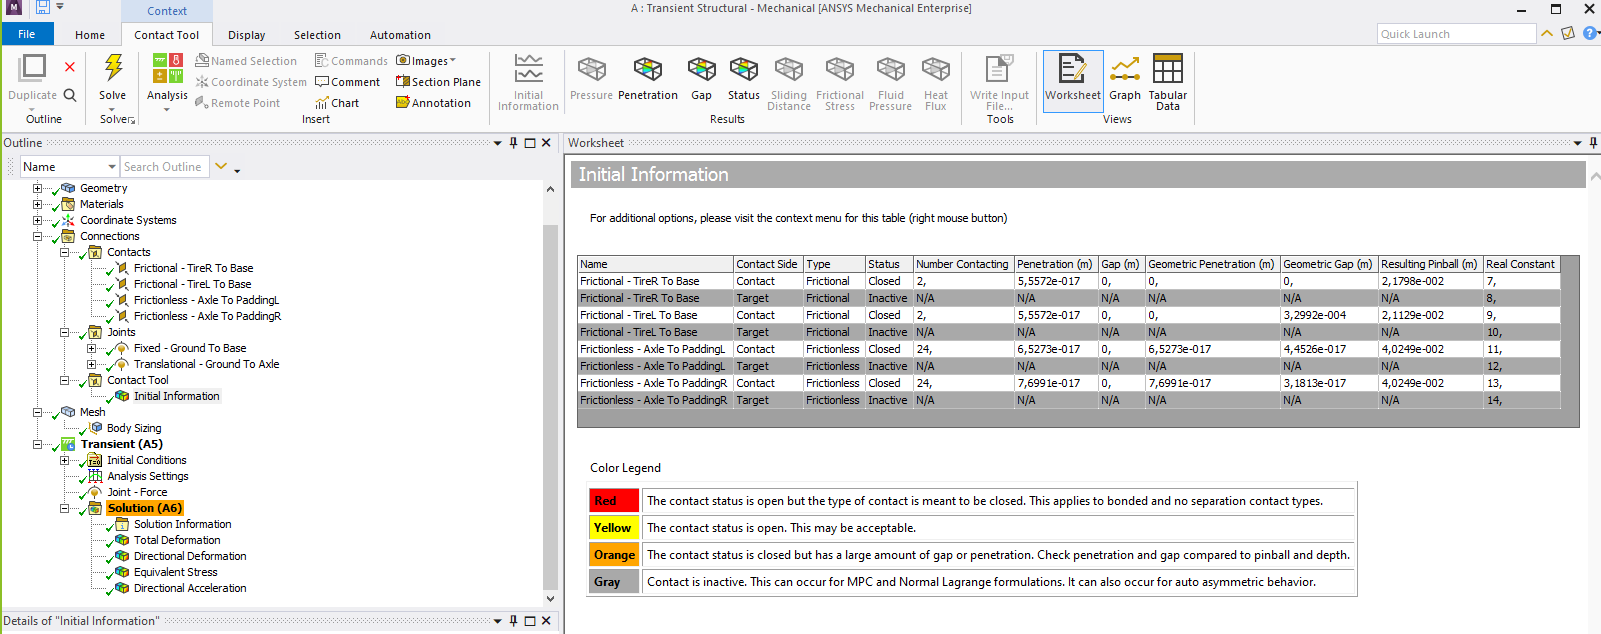1601x634 pixels.
Task: Open the Graph view
Action: click(1124, 78)
